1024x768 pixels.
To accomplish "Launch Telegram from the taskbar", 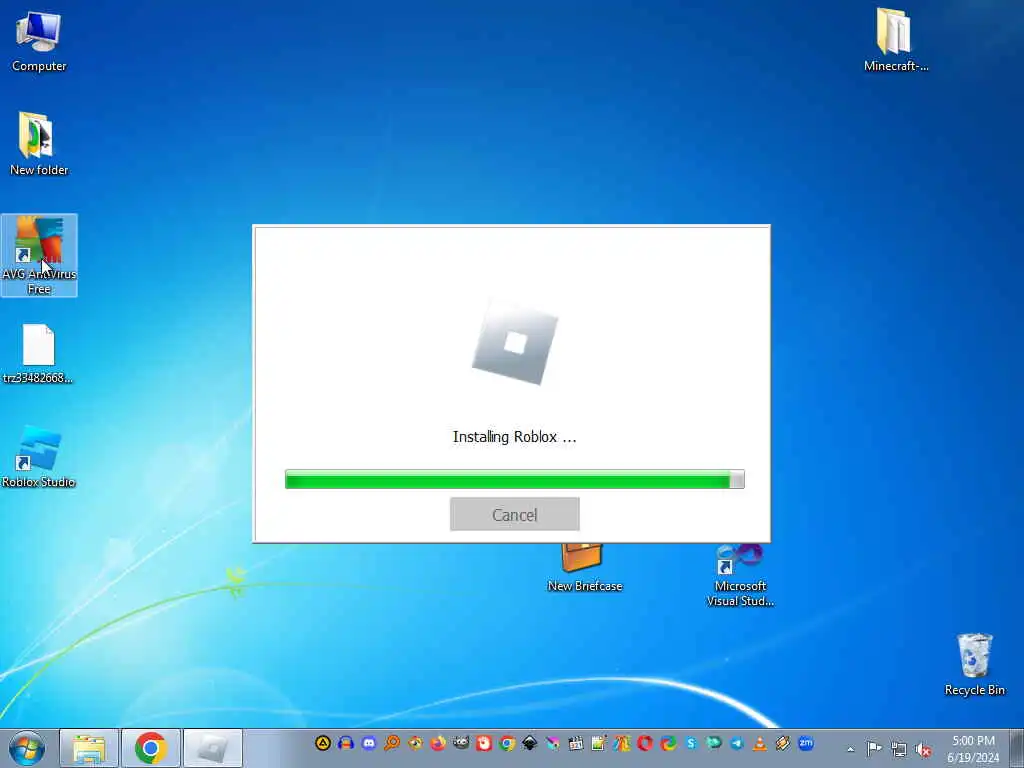I will (737, 743).
